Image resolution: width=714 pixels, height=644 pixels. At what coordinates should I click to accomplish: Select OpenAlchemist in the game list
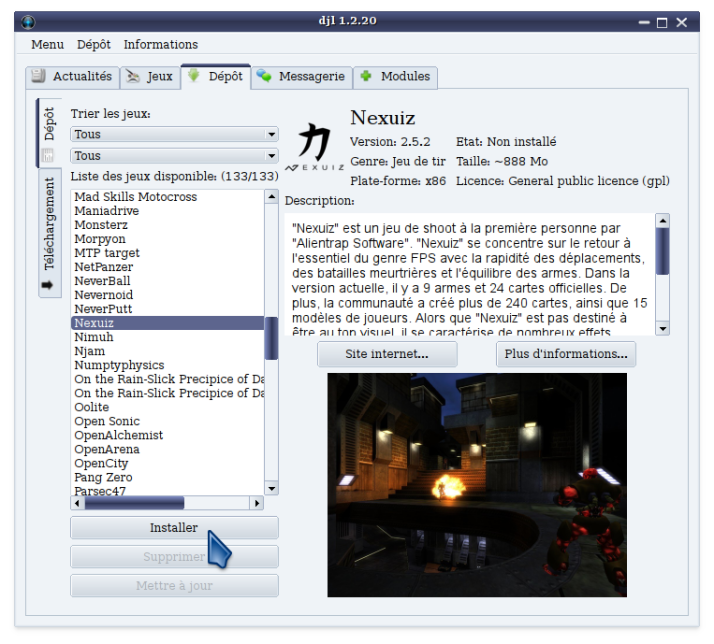click(168, 435)
